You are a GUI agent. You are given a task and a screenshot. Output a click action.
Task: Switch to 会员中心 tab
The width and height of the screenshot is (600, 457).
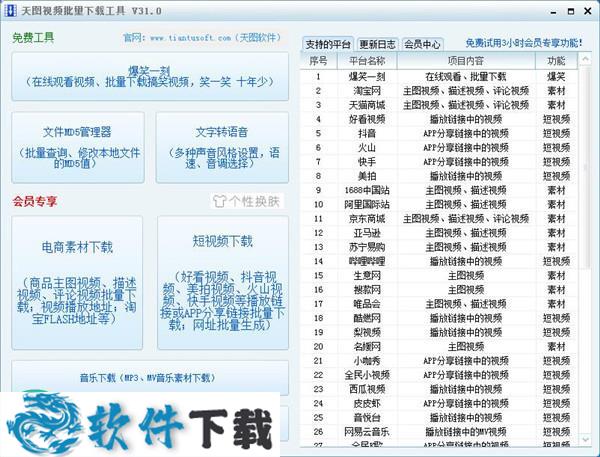click(x=422, y=44)
